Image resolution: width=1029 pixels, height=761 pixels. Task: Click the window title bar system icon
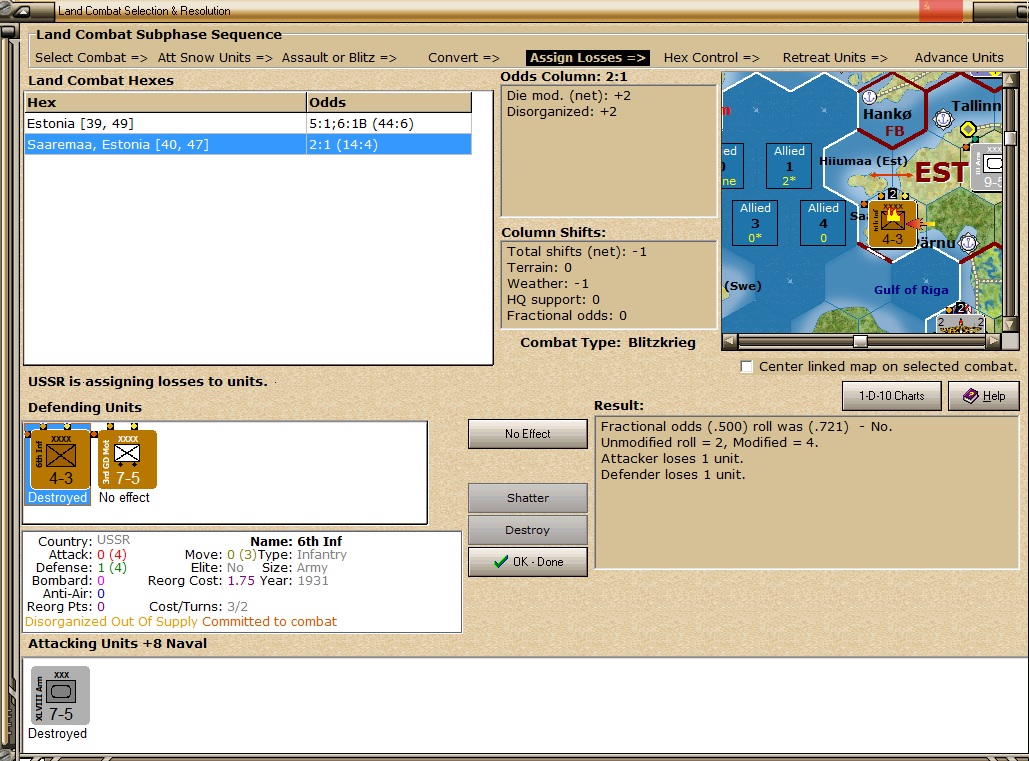pyautogui.click(x=20, y=10)
